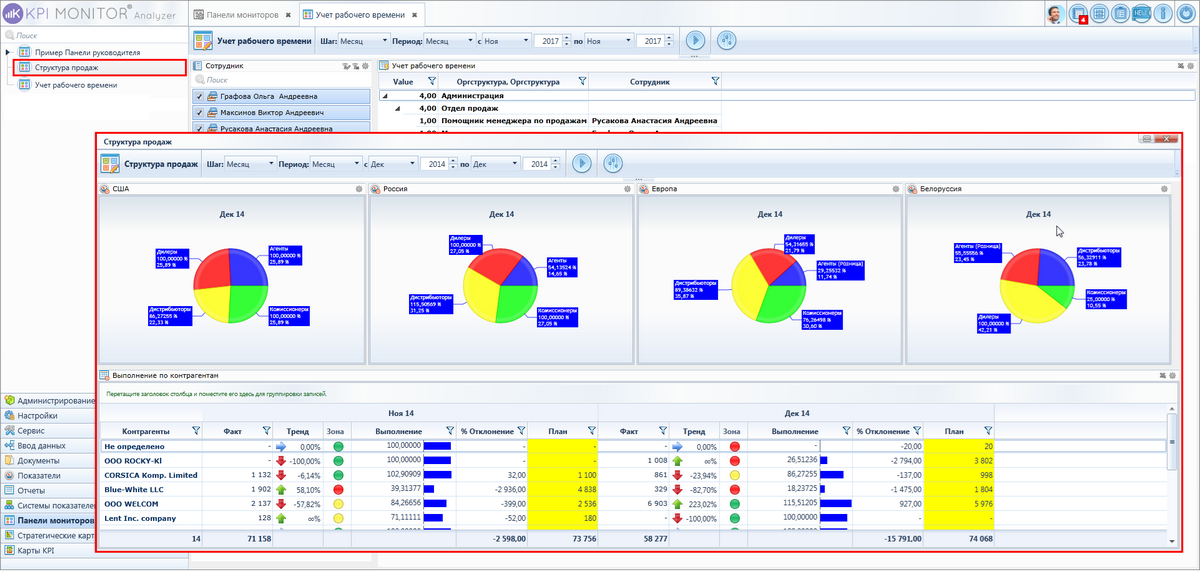1200x571 pixels.
Task: Open settings gear of Россия chart panel
Action: pyautogui.click(x=627, y=188)
